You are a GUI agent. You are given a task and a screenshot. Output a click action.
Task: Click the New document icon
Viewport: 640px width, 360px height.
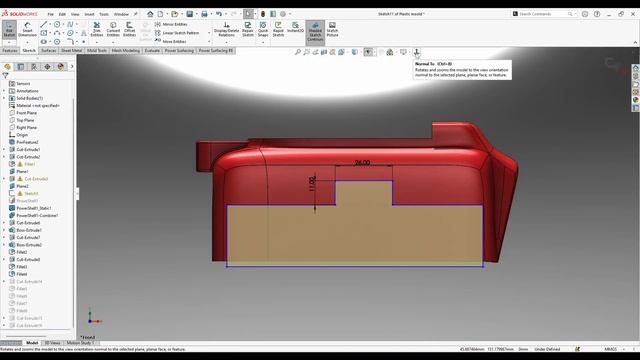pyautogui.click(x=161, y=14)
